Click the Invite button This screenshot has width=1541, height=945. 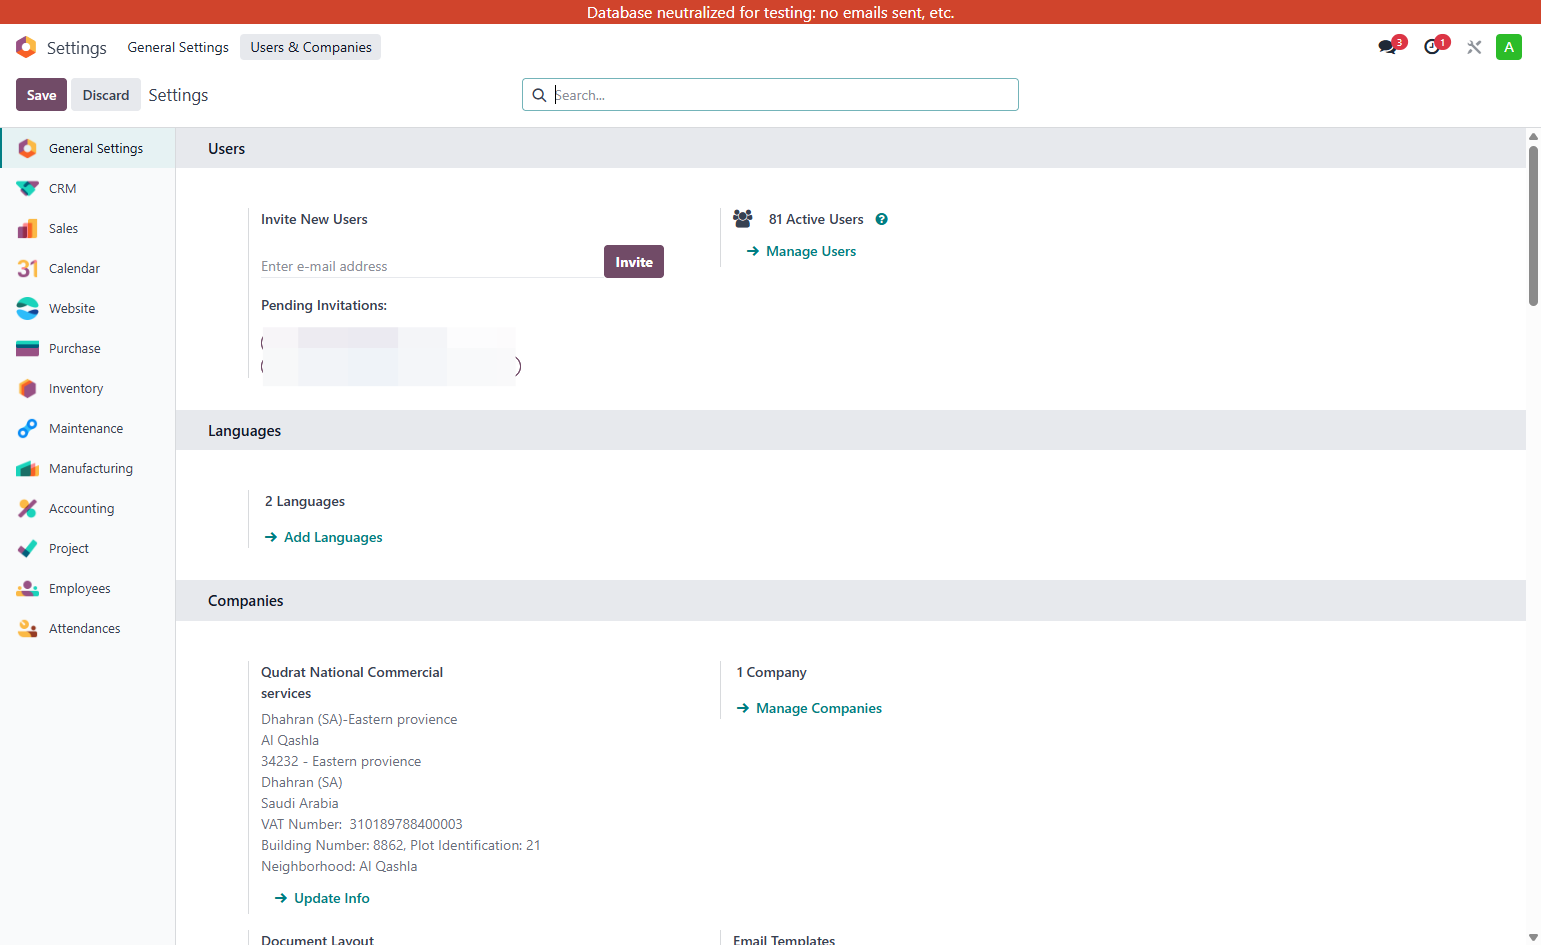click(x=634, y=262)
